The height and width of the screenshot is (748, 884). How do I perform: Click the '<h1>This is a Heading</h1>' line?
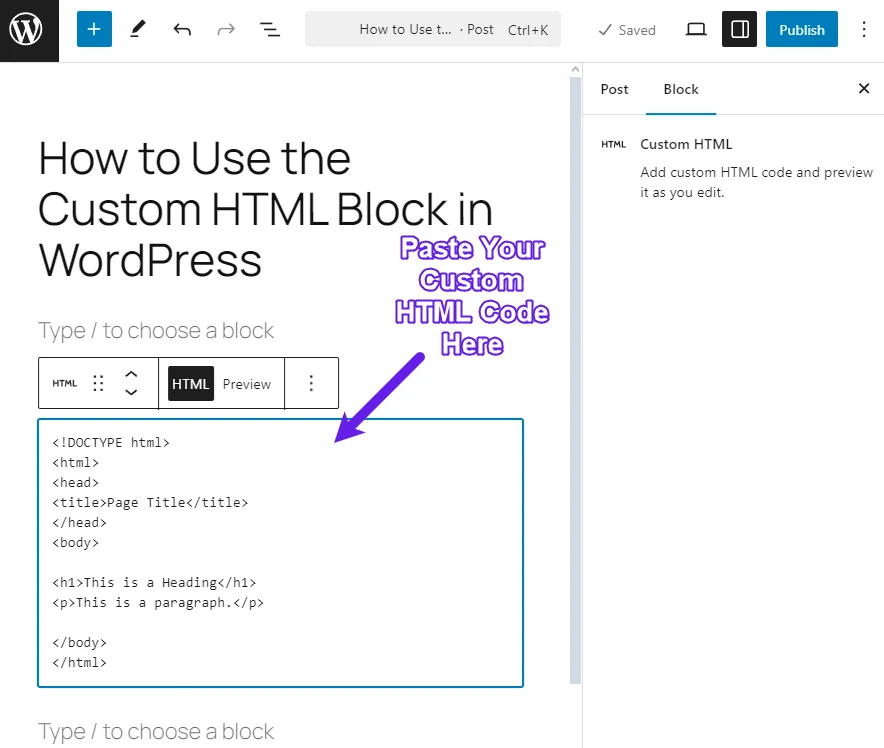pos(154,582)
